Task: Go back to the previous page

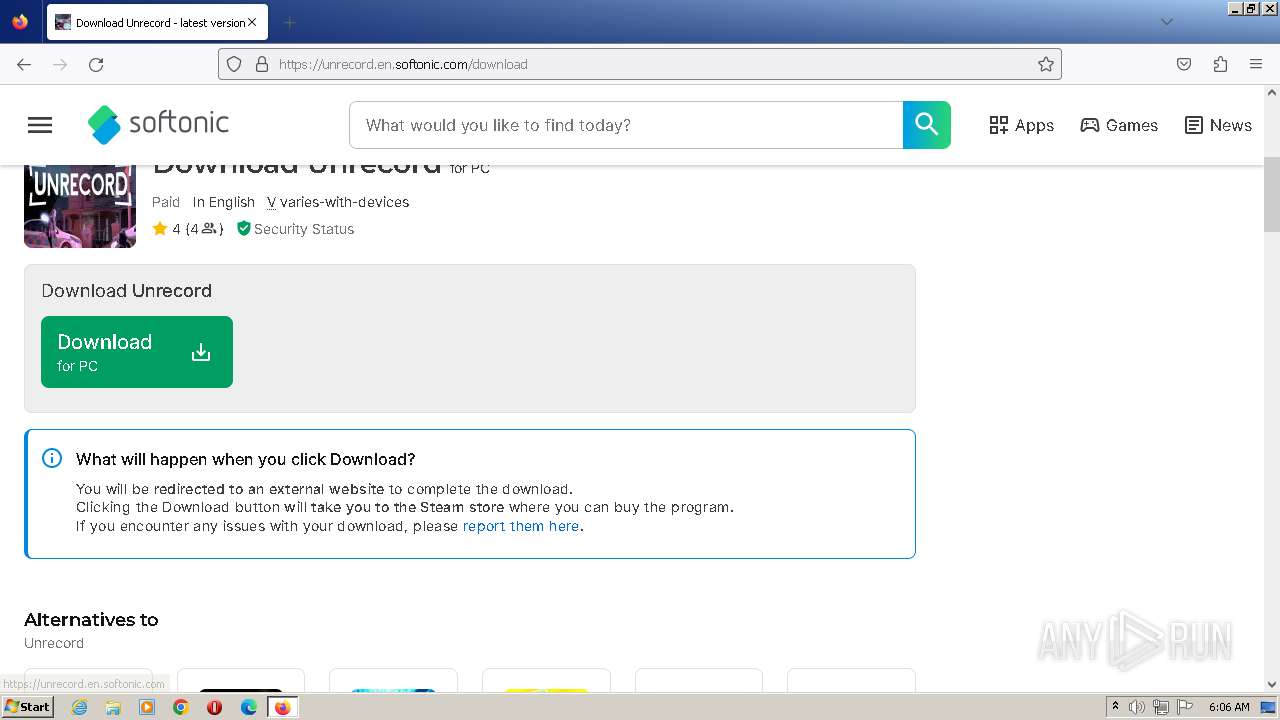Action: pyautogui.click(x=24, y=64)
